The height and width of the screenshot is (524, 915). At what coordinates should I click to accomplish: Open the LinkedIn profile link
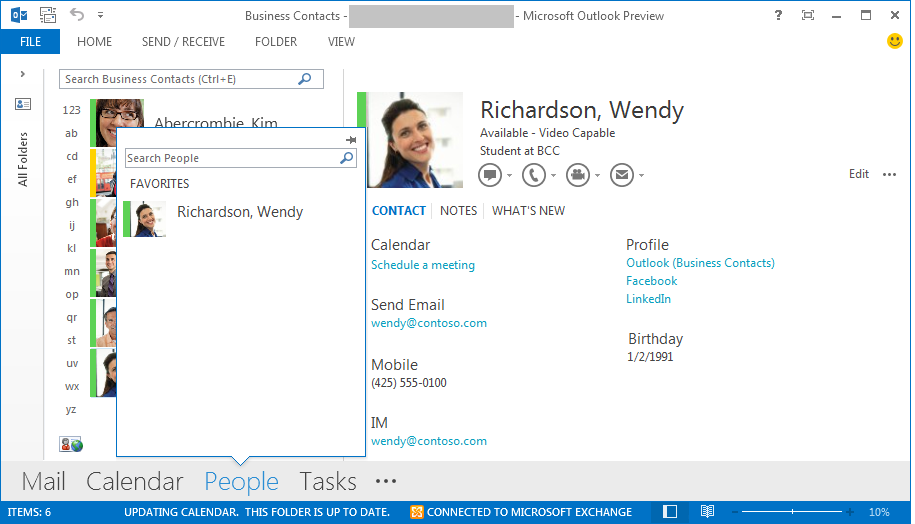click(x=648, y=299)
